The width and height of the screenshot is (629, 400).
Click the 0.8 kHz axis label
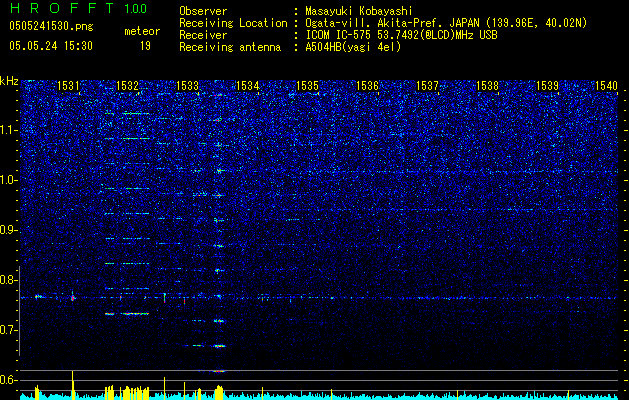click(x=8, y=280)
